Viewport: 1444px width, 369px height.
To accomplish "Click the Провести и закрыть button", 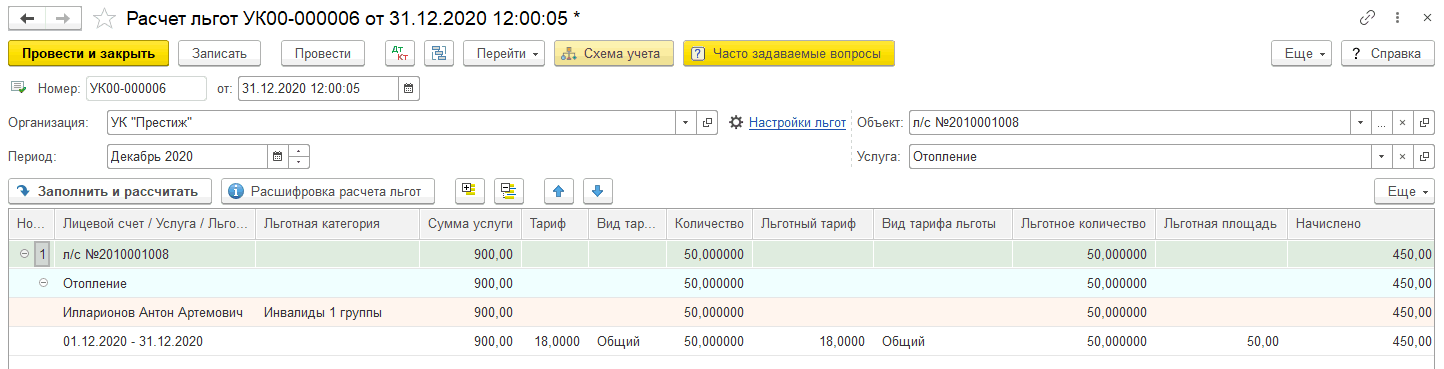I will click(88, 54).
